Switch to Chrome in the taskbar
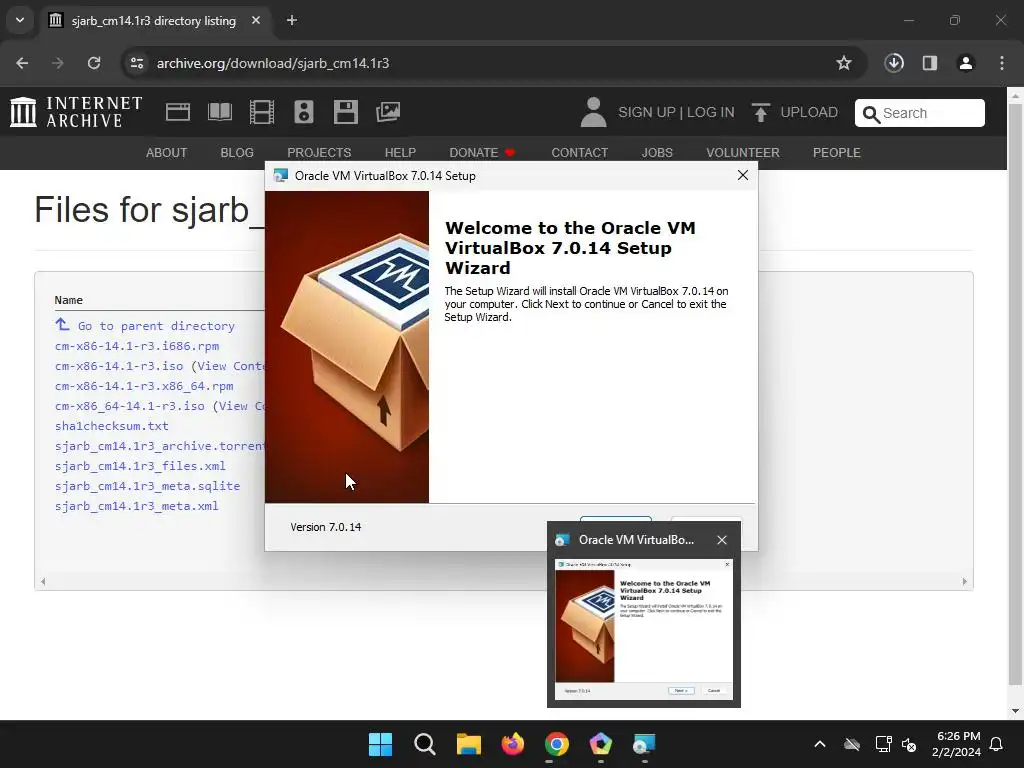 (556, 744)
